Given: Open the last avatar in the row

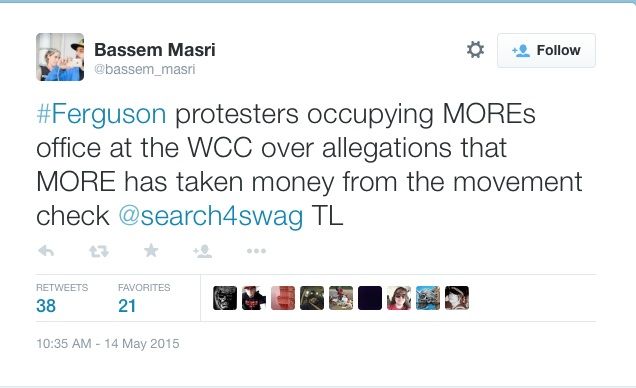Looking at the screenshot, I should pos(457,298).
